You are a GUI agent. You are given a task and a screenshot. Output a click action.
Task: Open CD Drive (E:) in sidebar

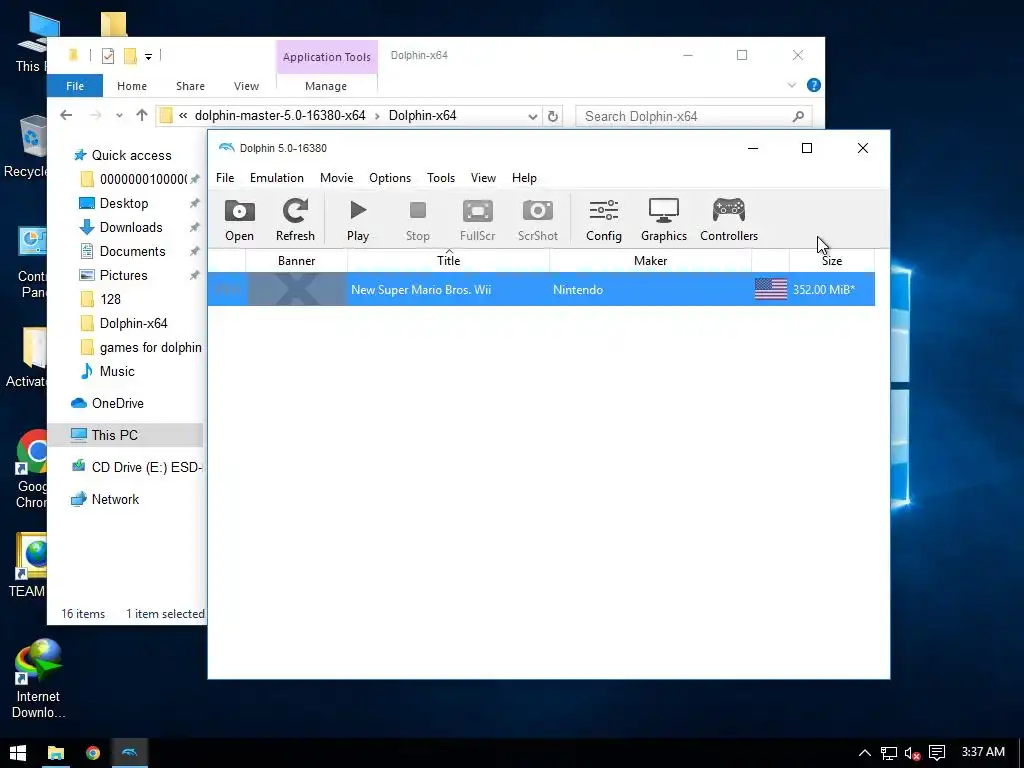[136, 467]
